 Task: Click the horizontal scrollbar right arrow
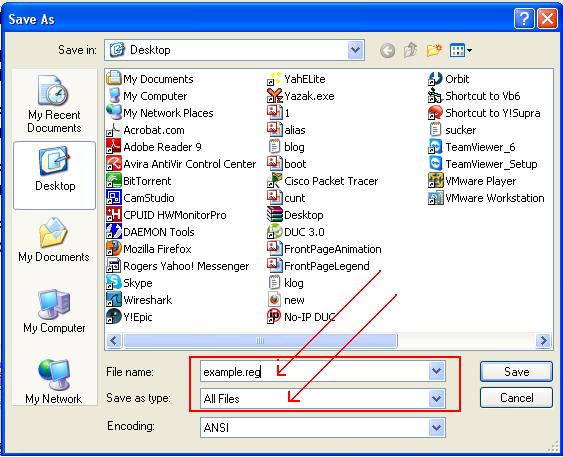544,340
